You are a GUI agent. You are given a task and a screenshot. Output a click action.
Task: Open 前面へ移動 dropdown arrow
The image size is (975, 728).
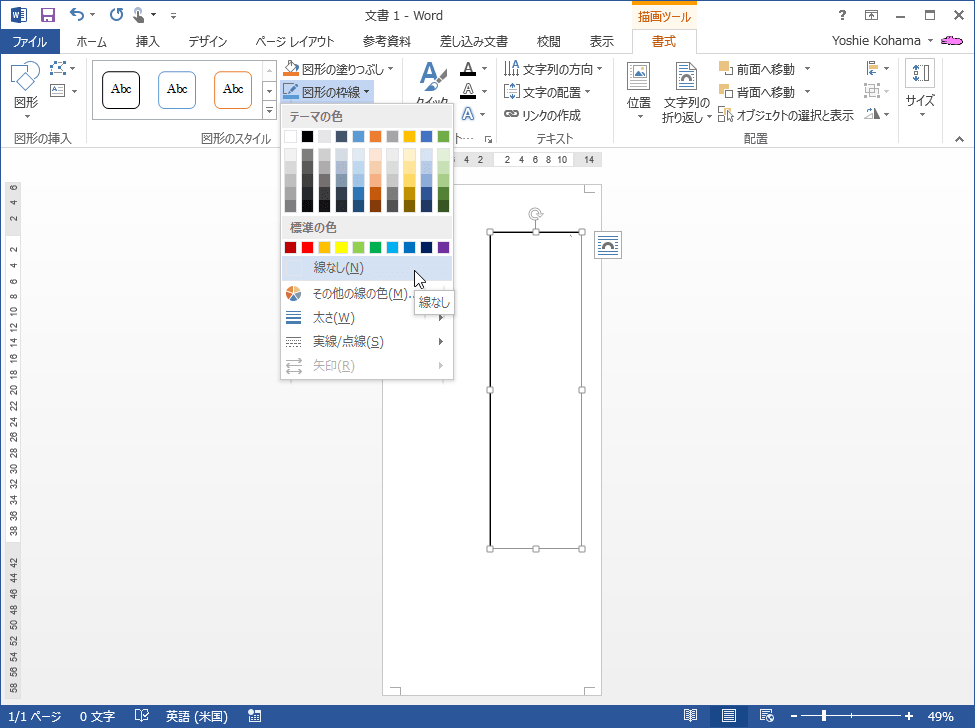(807, 69)
